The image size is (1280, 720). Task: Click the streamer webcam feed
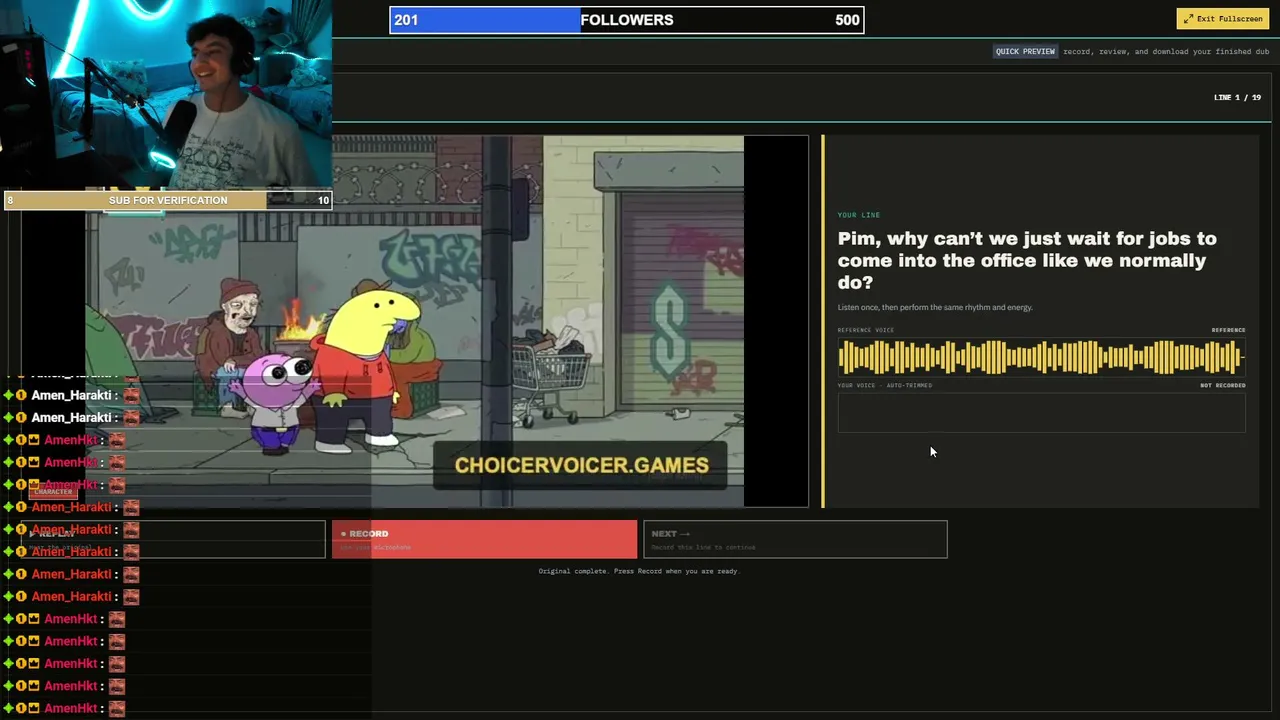pyautogui.click(x=166, y=95)
